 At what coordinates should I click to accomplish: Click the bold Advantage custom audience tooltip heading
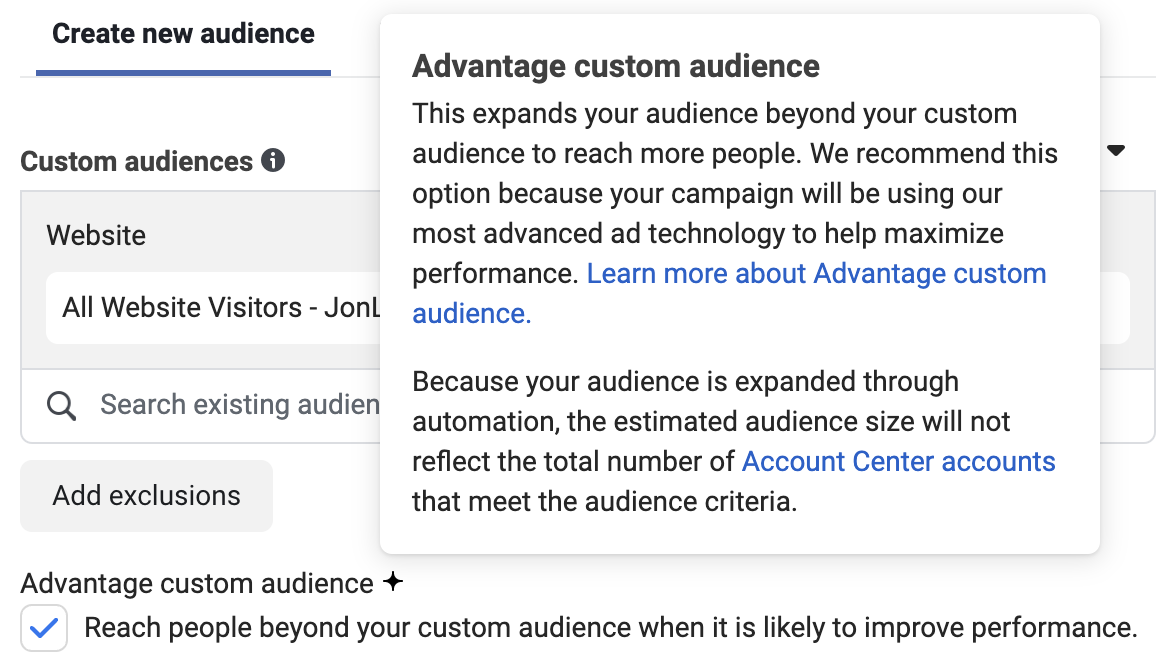(615, 67)
